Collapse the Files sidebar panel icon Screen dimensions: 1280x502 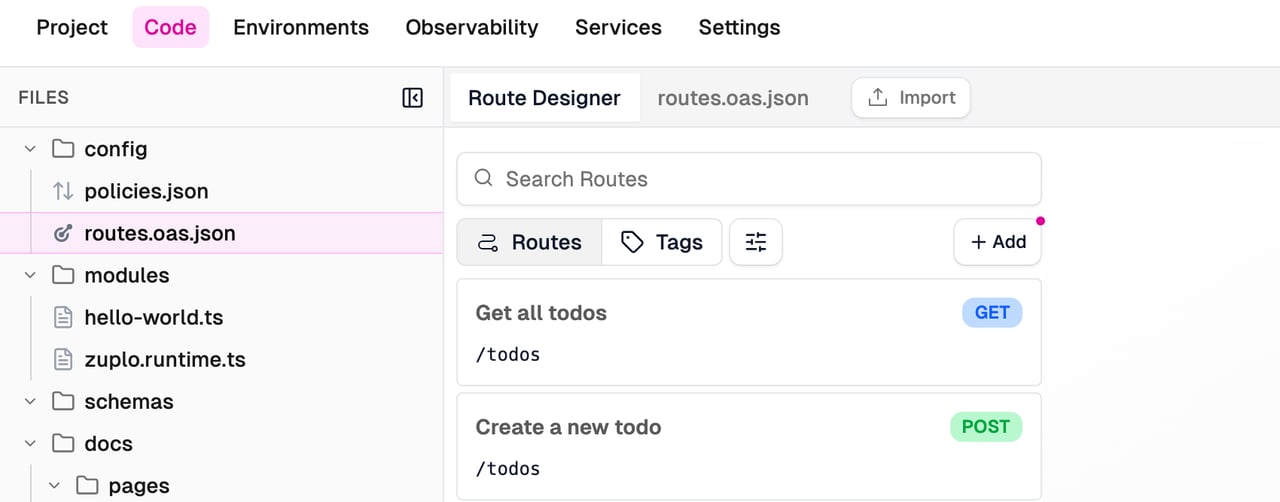pos(412,97)
